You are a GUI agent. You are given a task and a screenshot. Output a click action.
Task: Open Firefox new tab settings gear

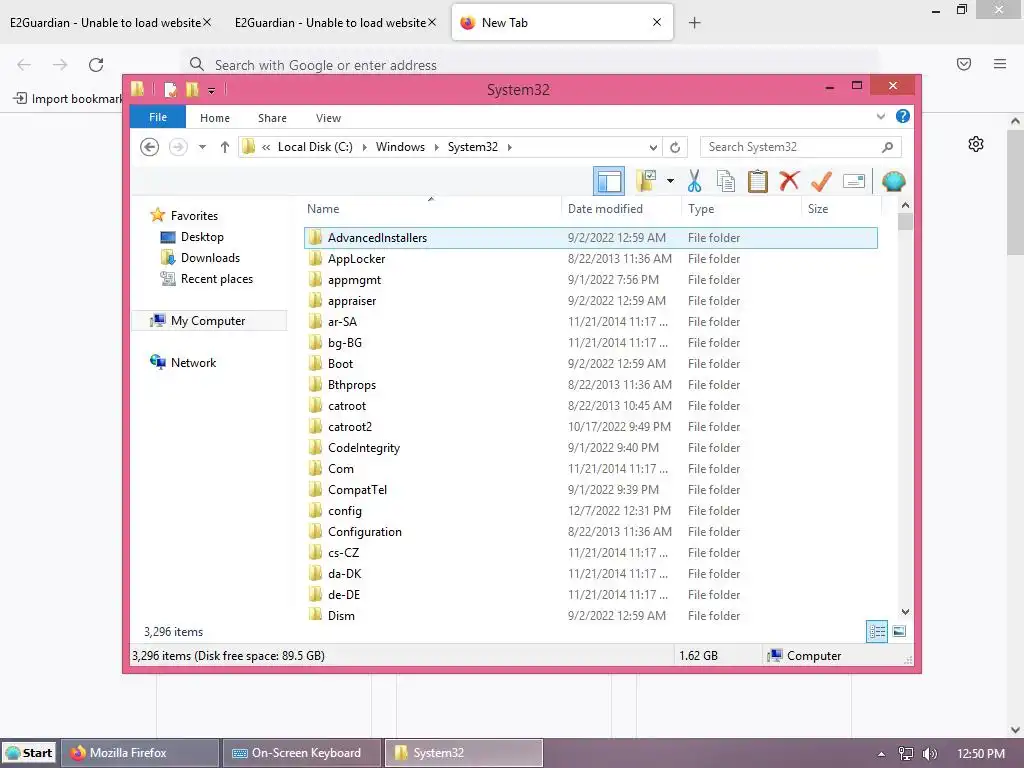pos(976,144)
